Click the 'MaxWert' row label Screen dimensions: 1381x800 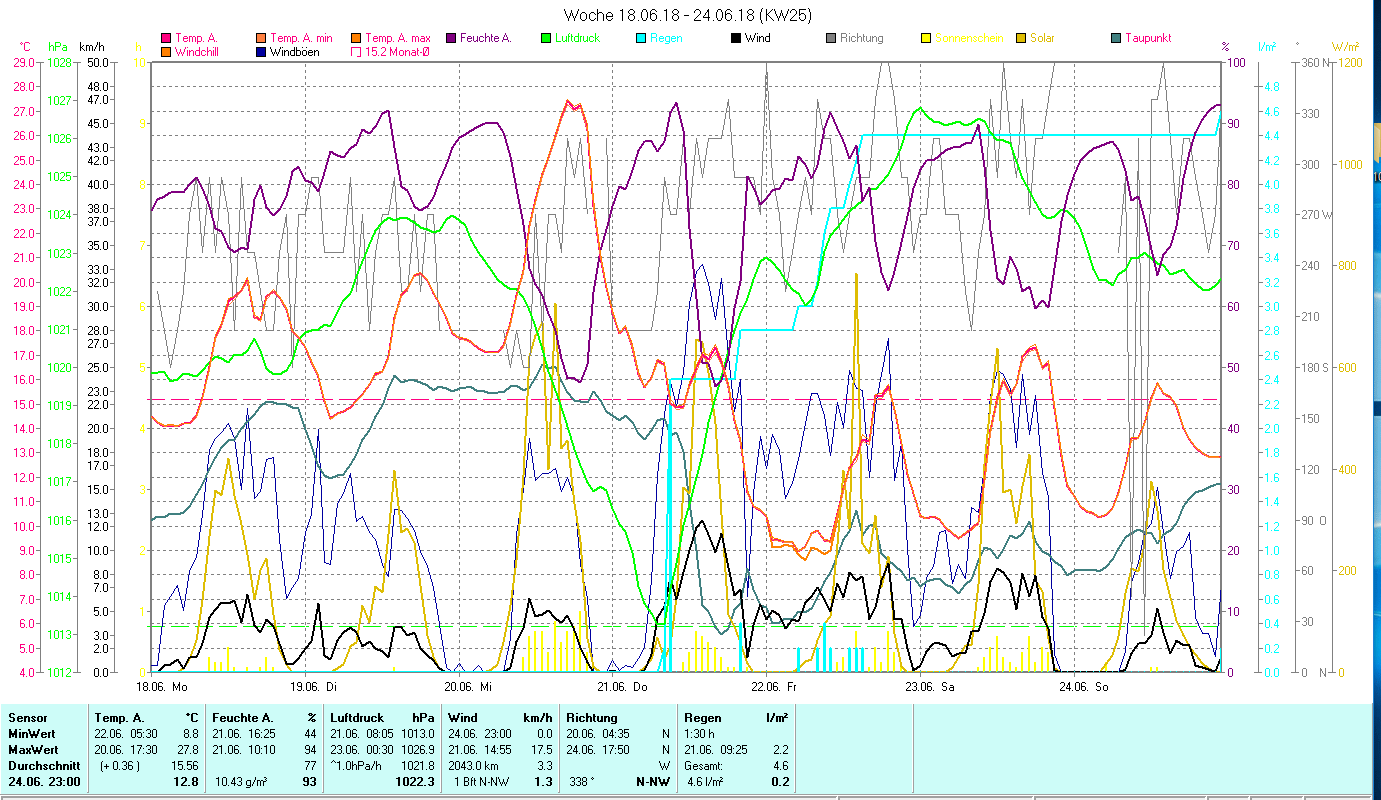[35, 750]
